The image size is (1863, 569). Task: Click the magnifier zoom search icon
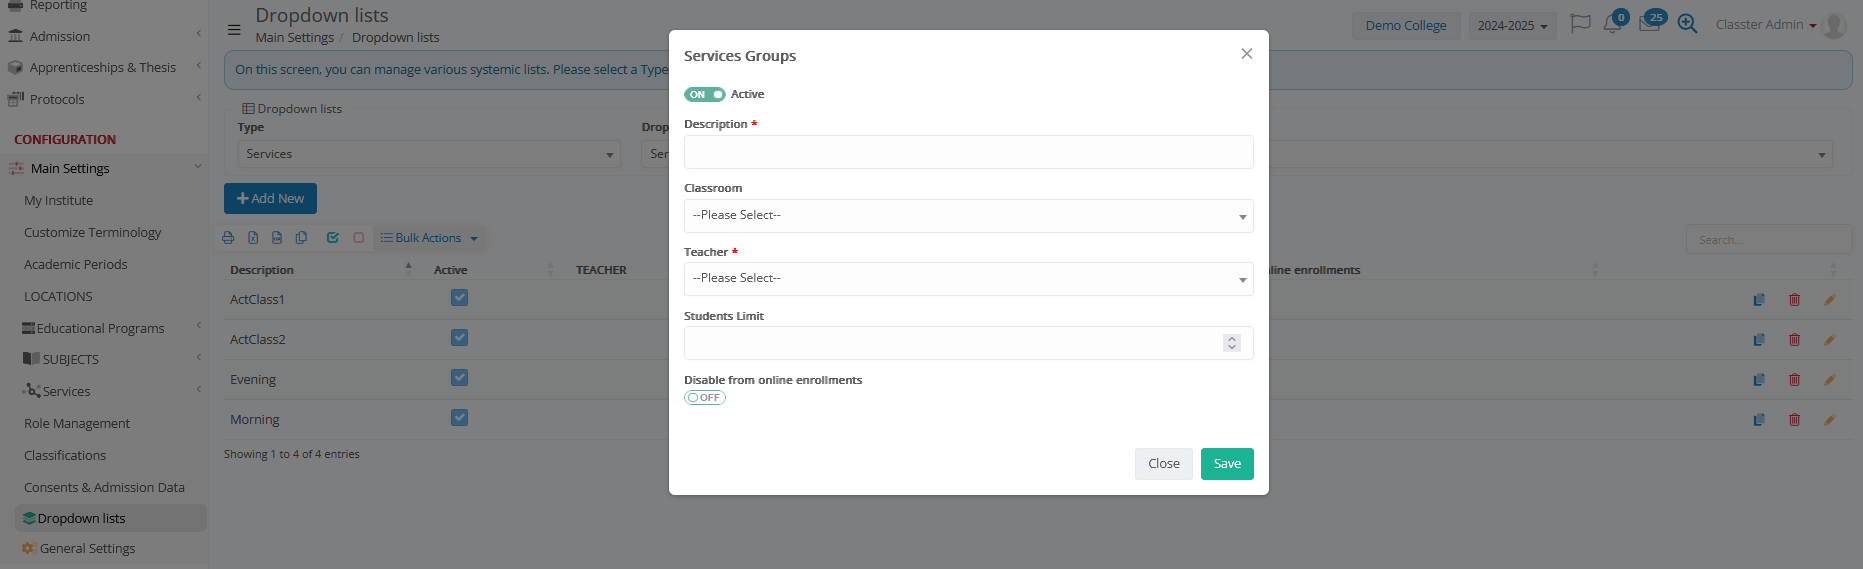[1687, 25]
